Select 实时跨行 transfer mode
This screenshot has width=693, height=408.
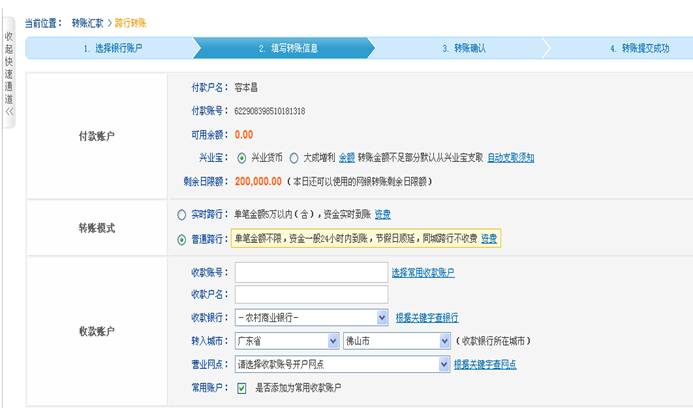pos(181,215)
